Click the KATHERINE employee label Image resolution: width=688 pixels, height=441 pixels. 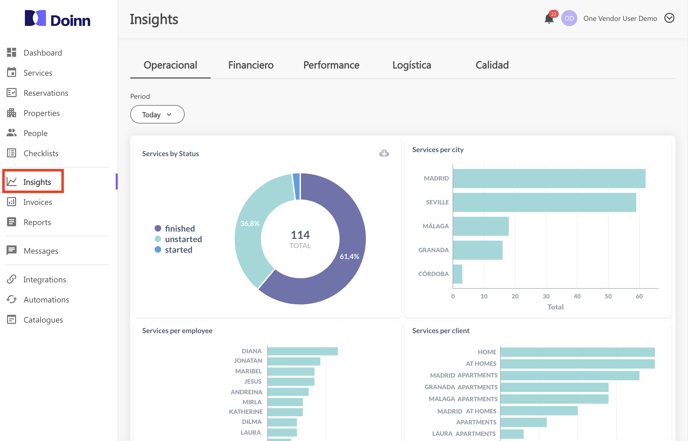[246, 412]
